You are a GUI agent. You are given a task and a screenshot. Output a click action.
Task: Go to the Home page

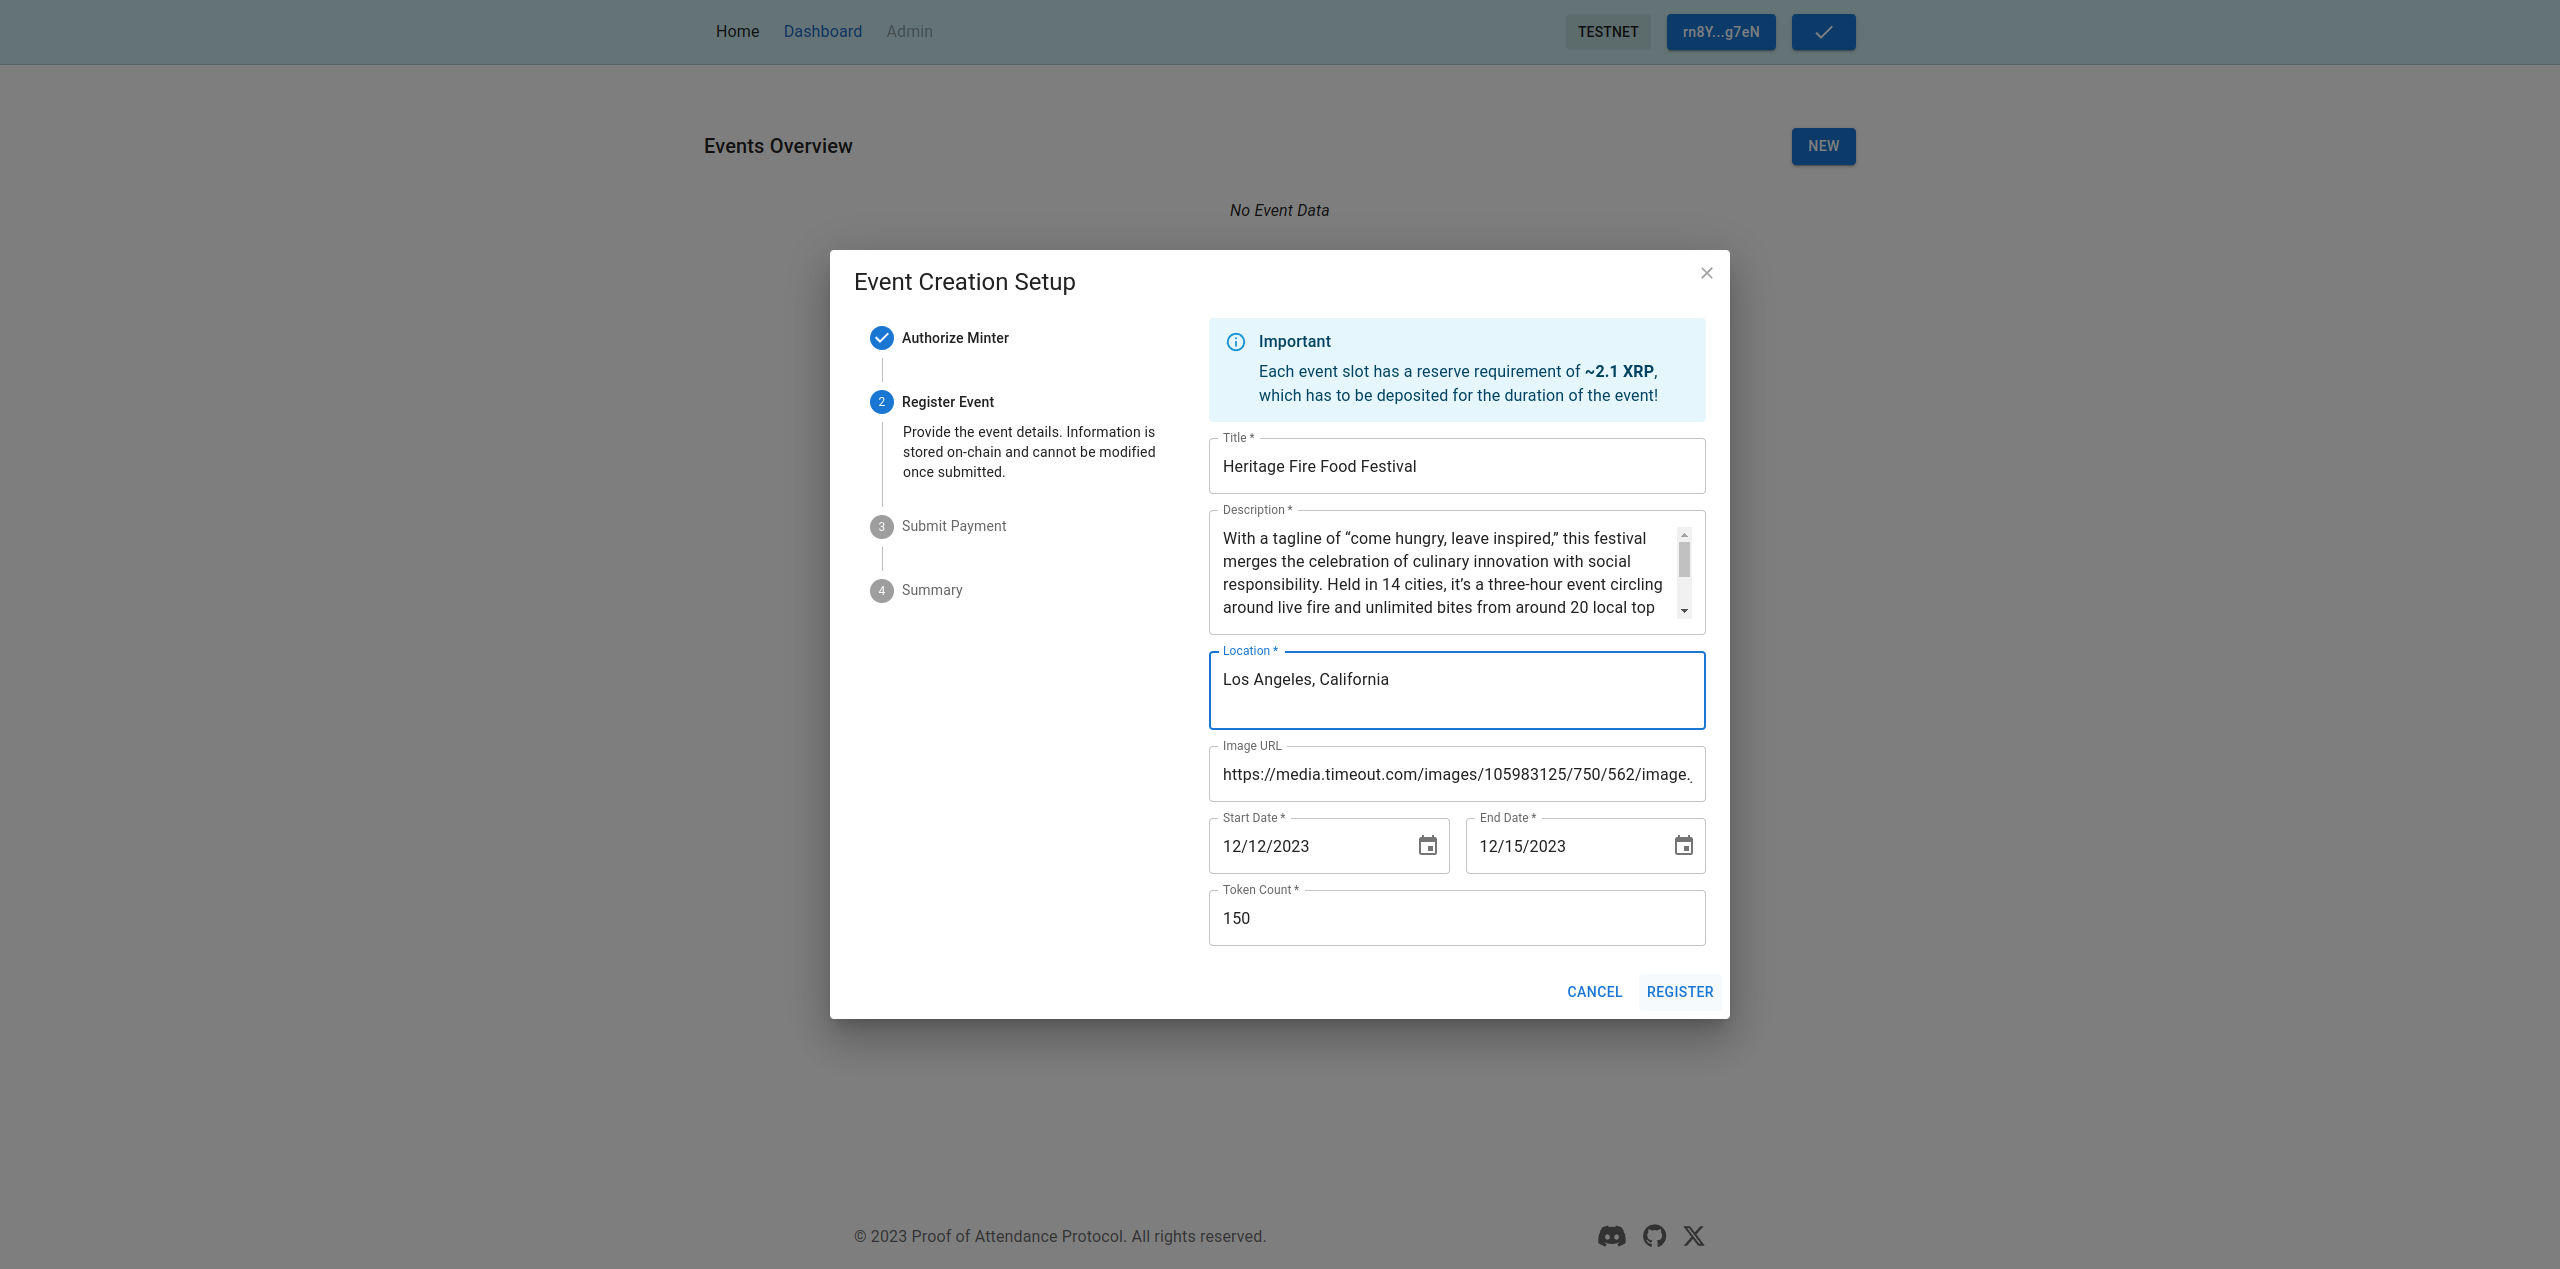(737, 32)
